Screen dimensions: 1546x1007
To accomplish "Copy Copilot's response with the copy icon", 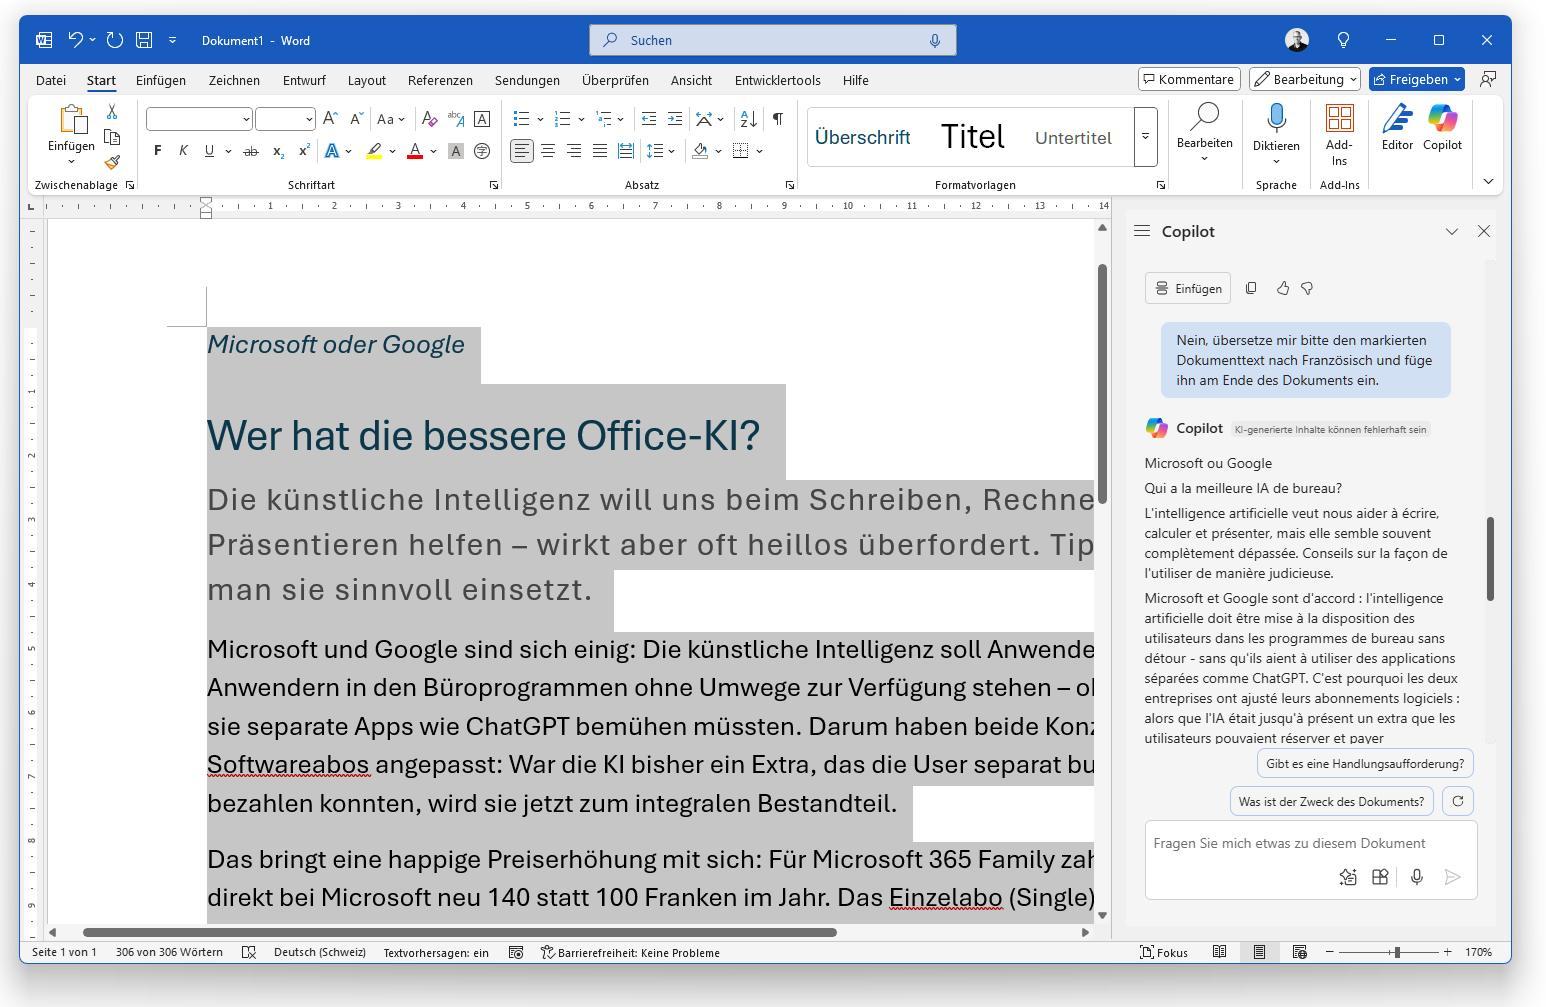I will [x=1251, y=288].
